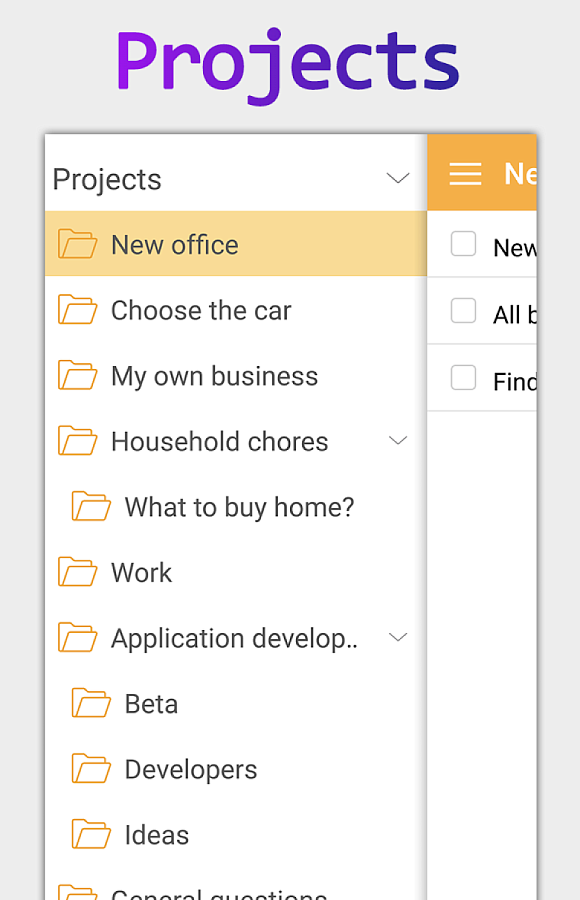Click the Beta folder icon
Screen dimensions: 580x900
pyautogui.click(x=91, y=703)
